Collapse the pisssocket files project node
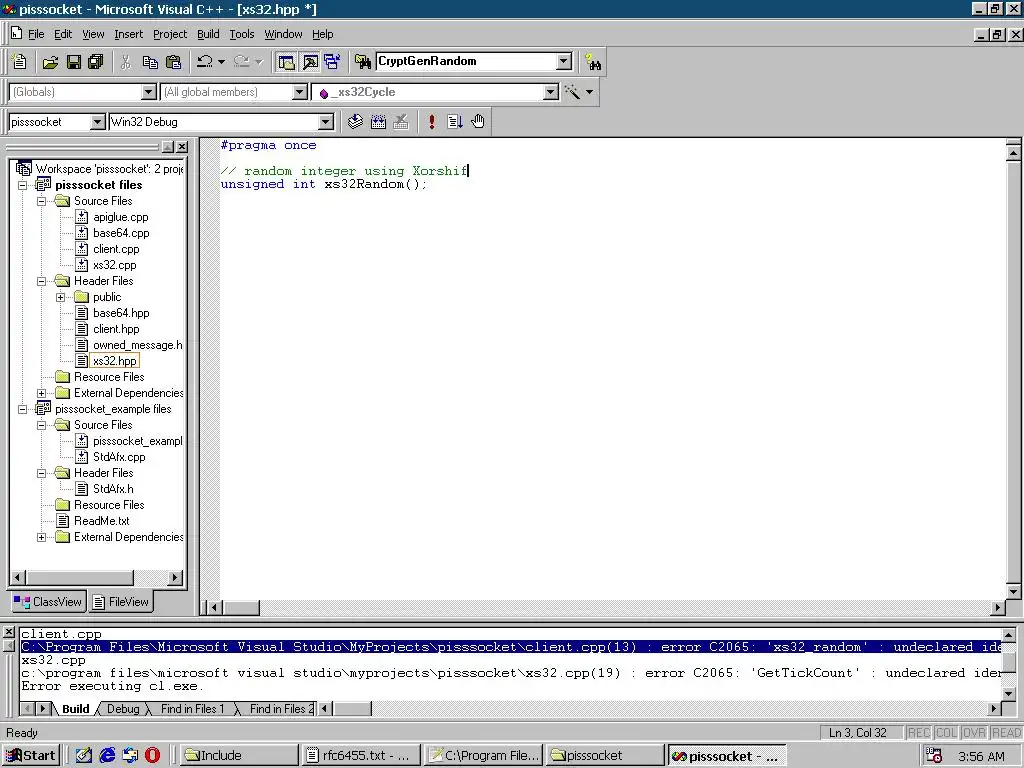This screenshot has height=768, width=1024. point(23,185)
